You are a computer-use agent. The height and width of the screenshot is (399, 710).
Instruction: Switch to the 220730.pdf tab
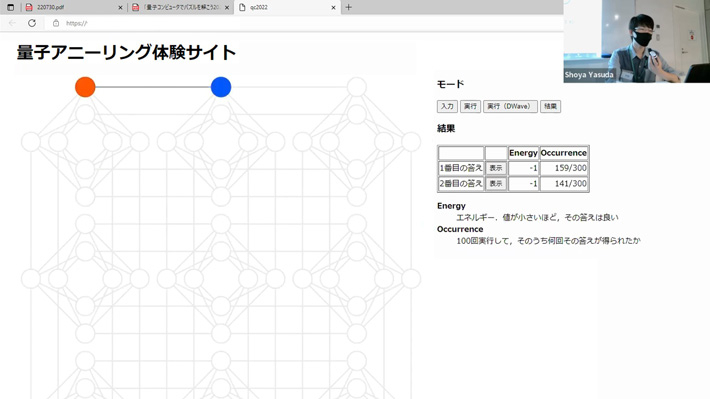click(x=74, y=8)
